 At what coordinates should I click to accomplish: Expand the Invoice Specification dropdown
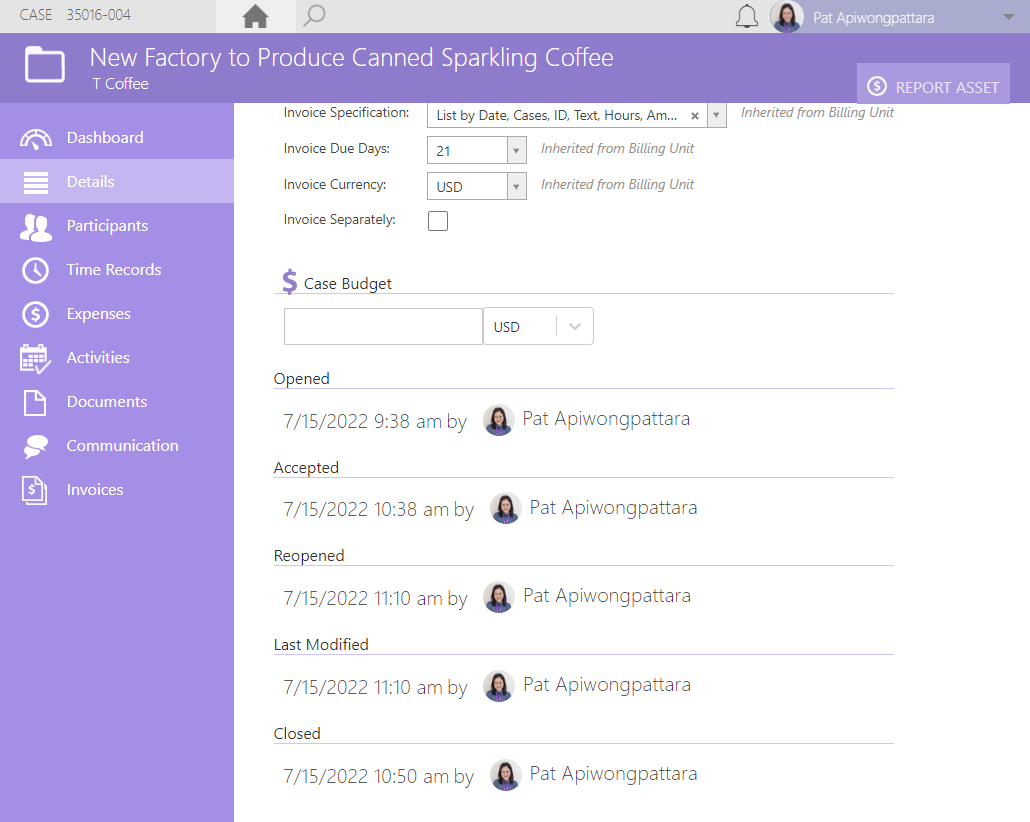(x=717, y=115)
